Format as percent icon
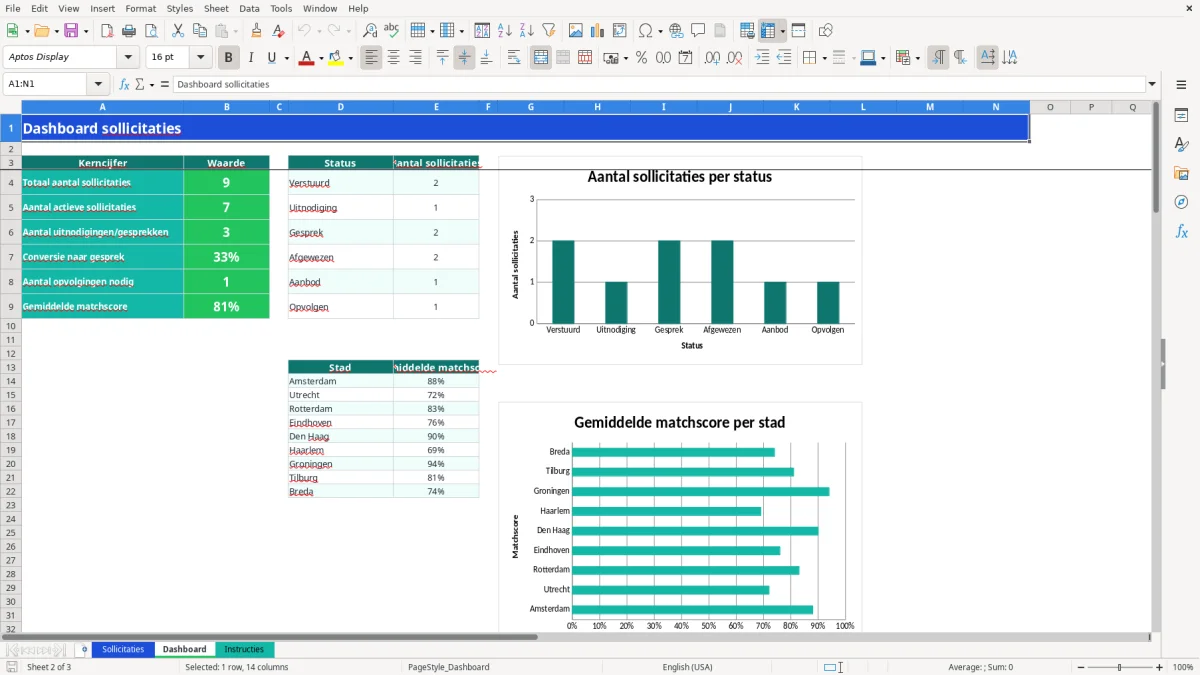This screenshot has width=1200, height=675. (641, 58)
